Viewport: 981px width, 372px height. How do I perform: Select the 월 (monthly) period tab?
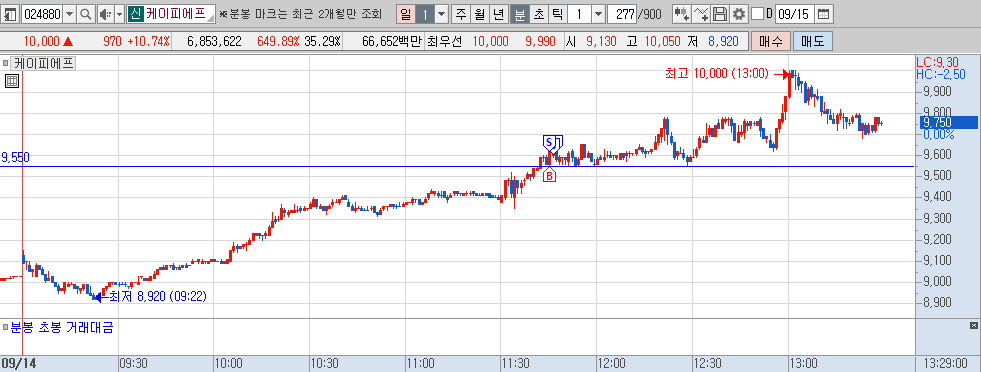click(x=479, y=13)
